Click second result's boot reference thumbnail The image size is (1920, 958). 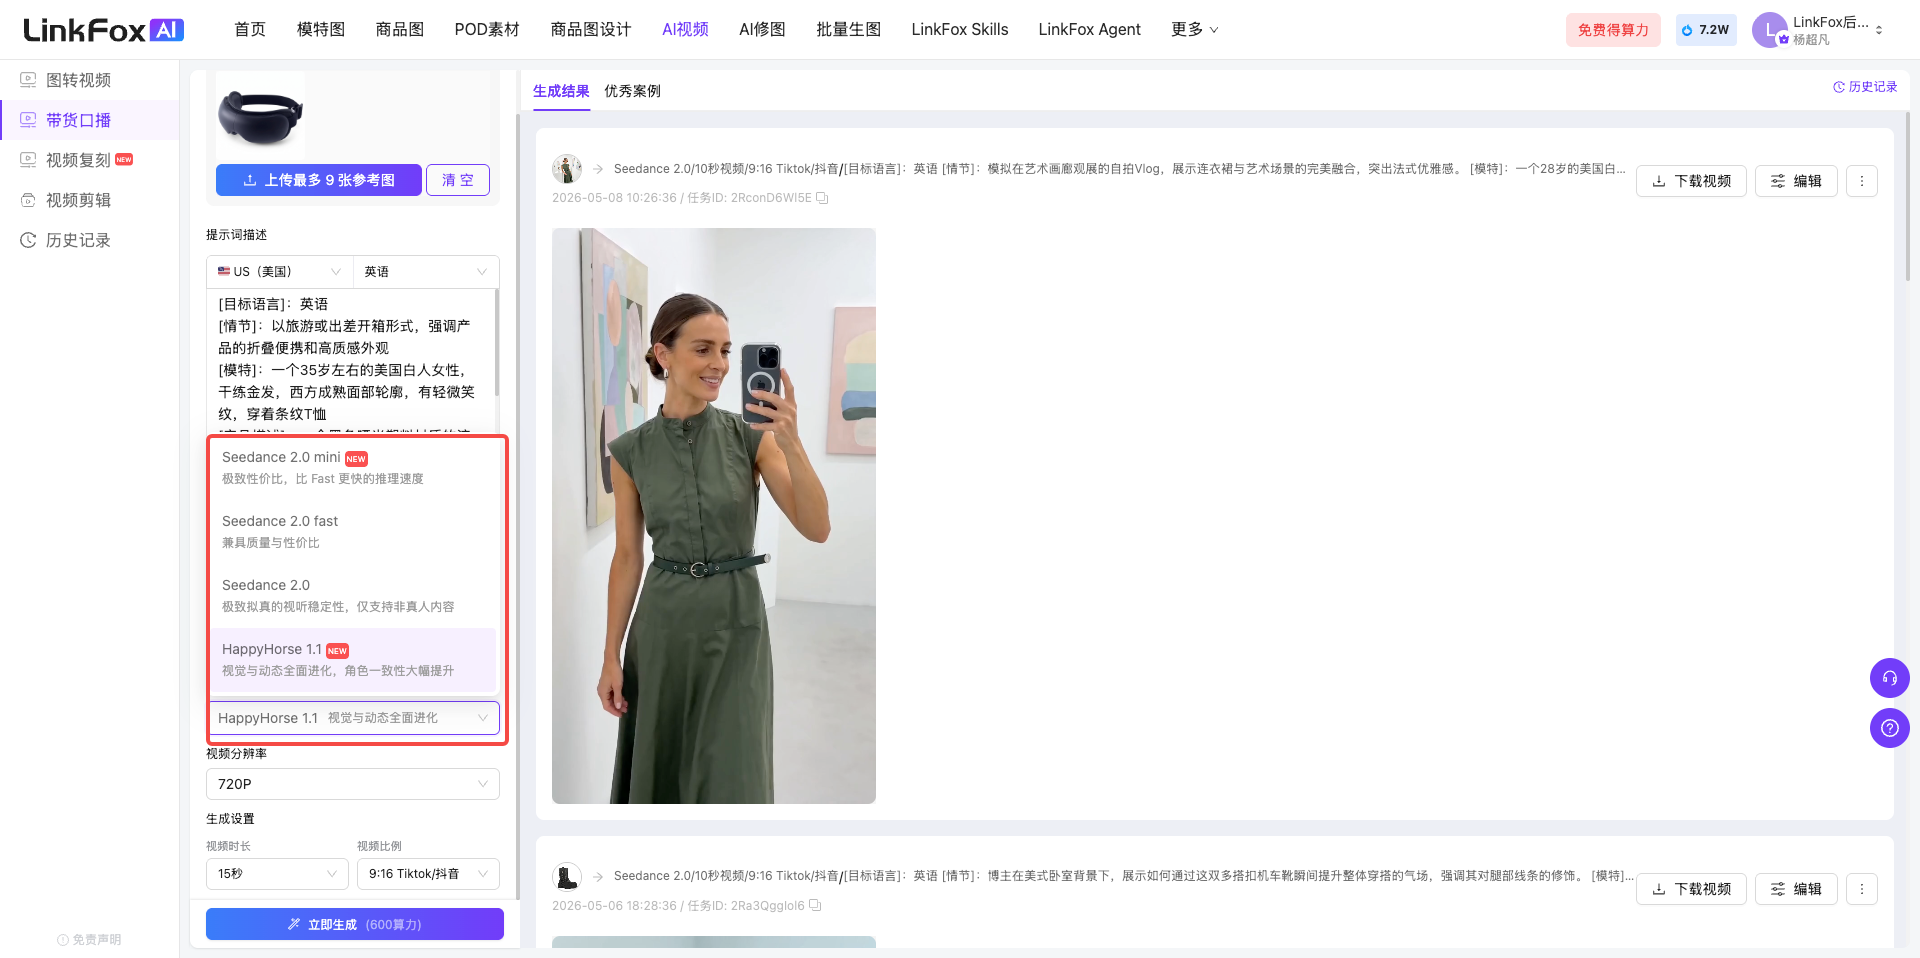567,877
